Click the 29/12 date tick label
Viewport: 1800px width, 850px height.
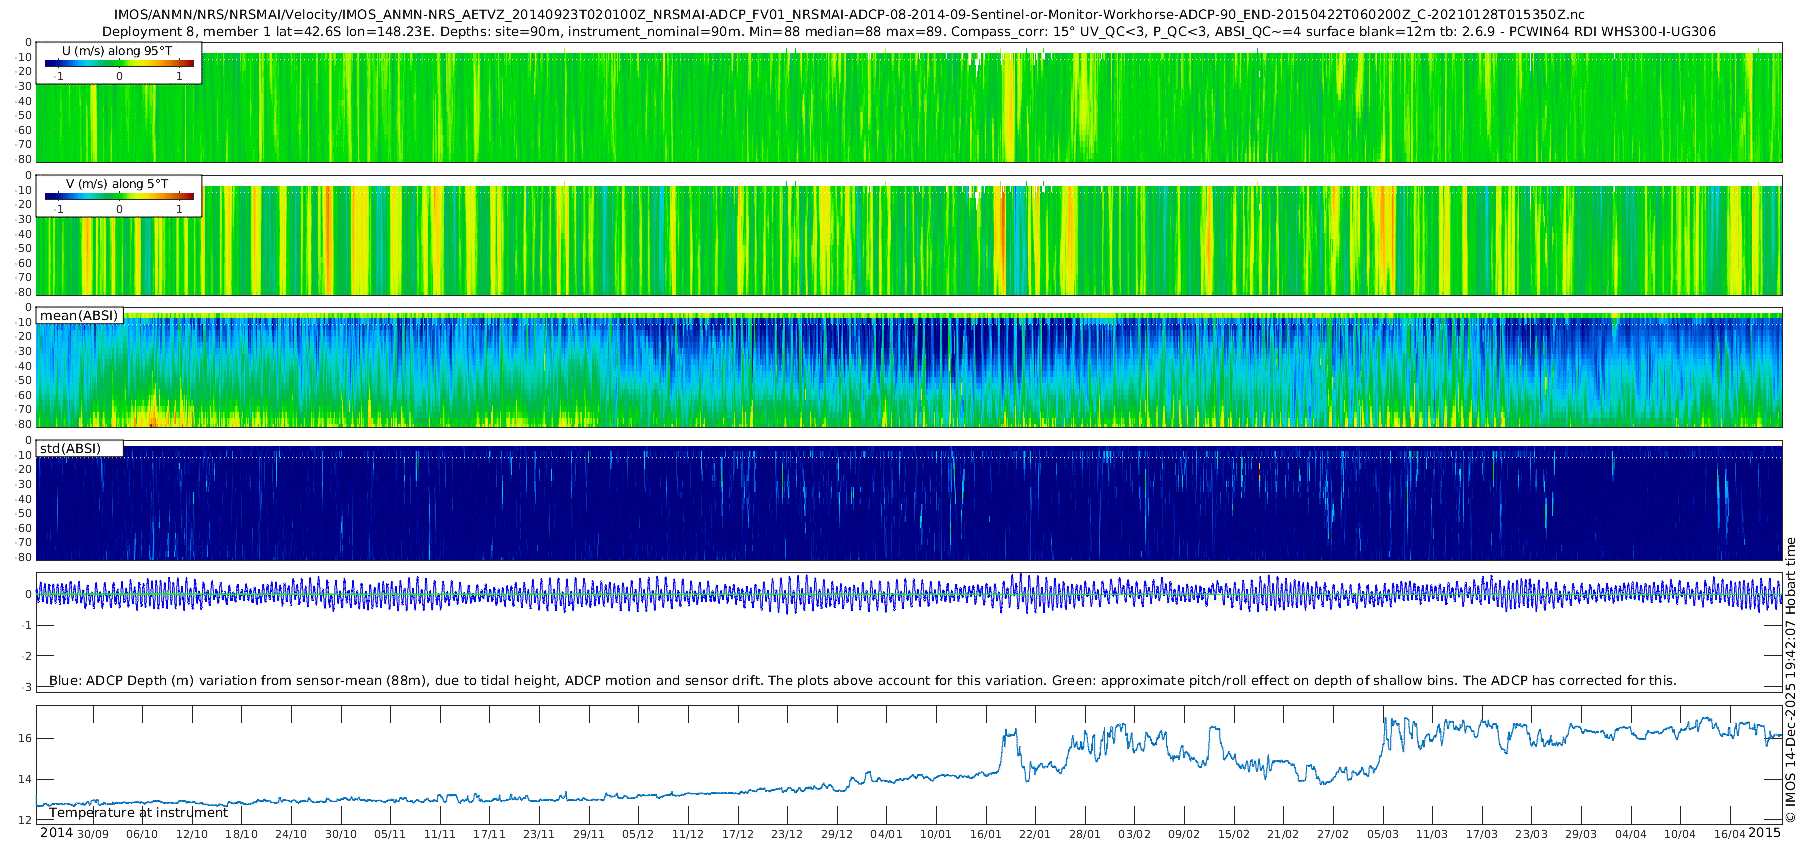click(x=836, y=834)
